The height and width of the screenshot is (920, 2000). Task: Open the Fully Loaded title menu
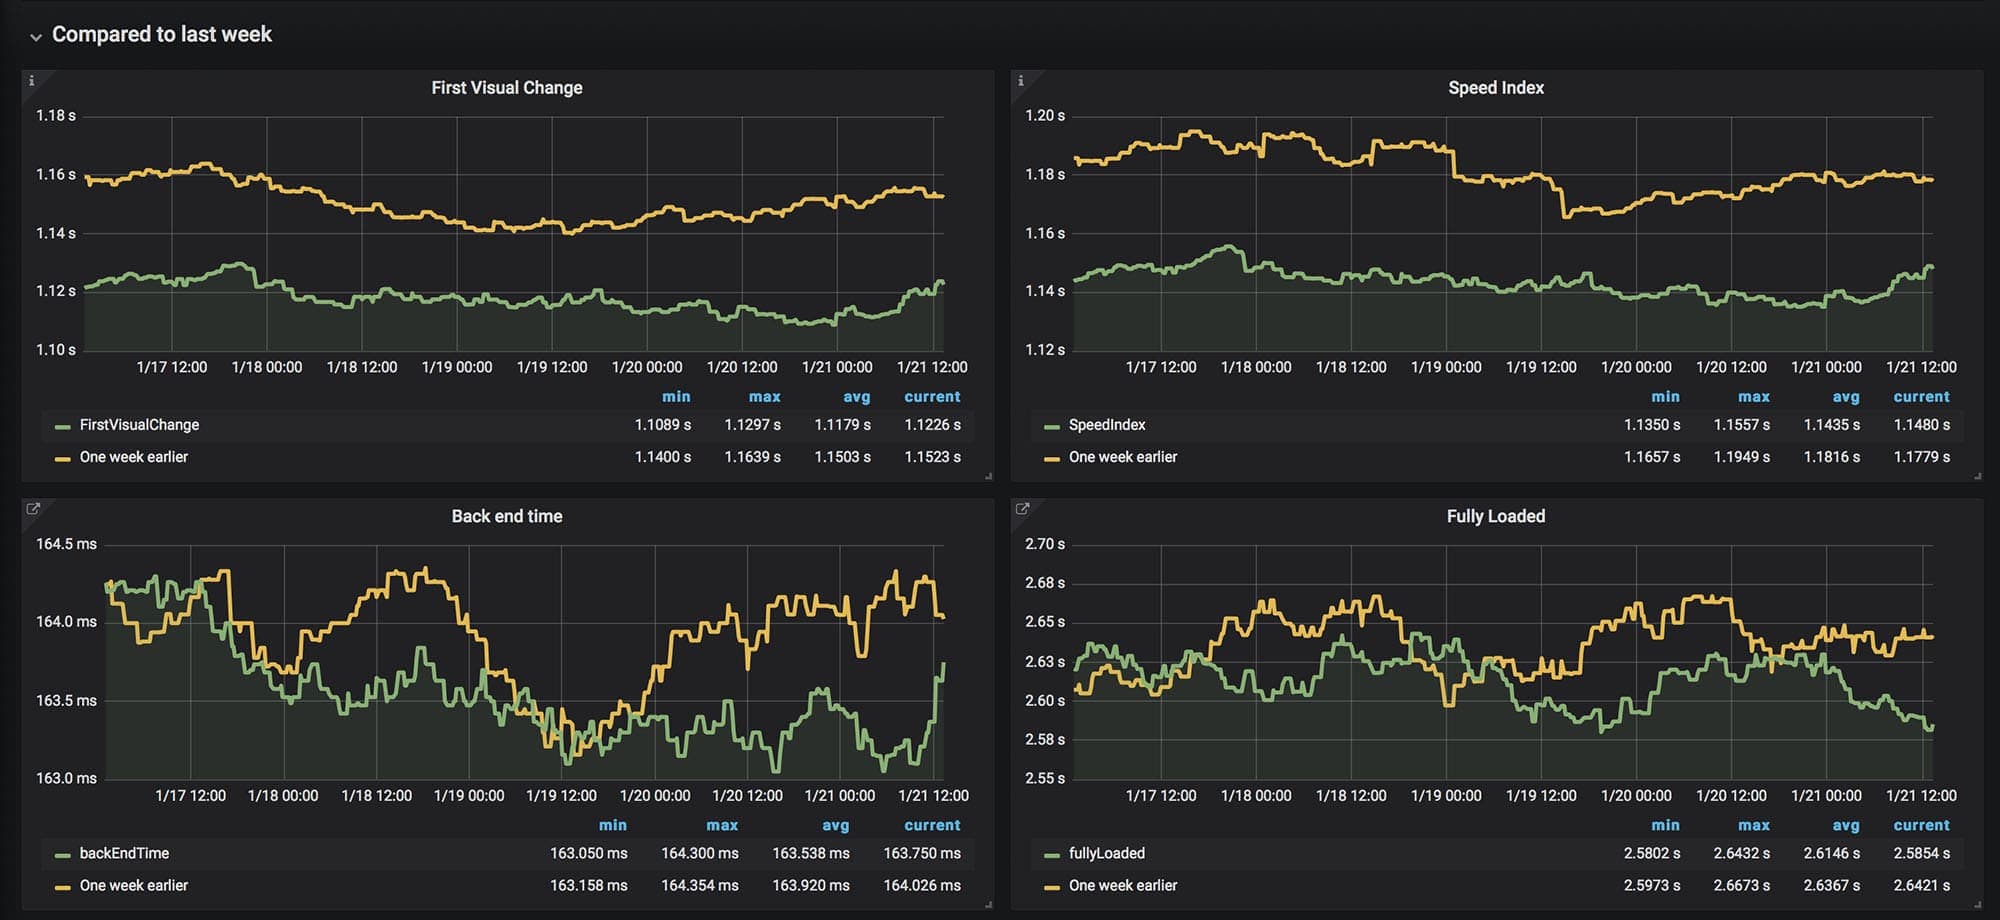click(1495, 516)
